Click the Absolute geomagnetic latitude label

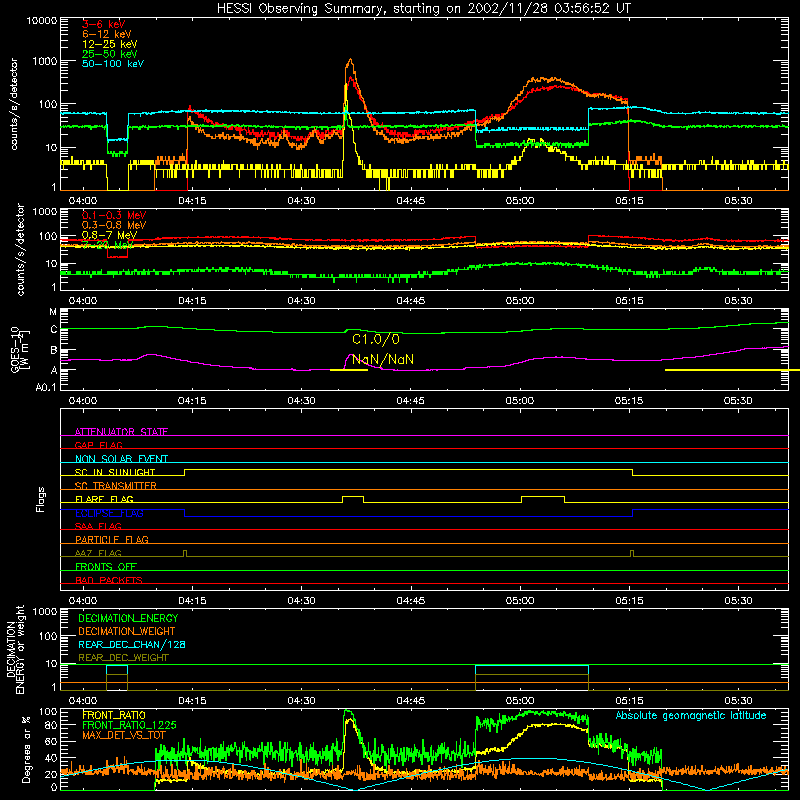pyautogui.click(x=691, y=715)
